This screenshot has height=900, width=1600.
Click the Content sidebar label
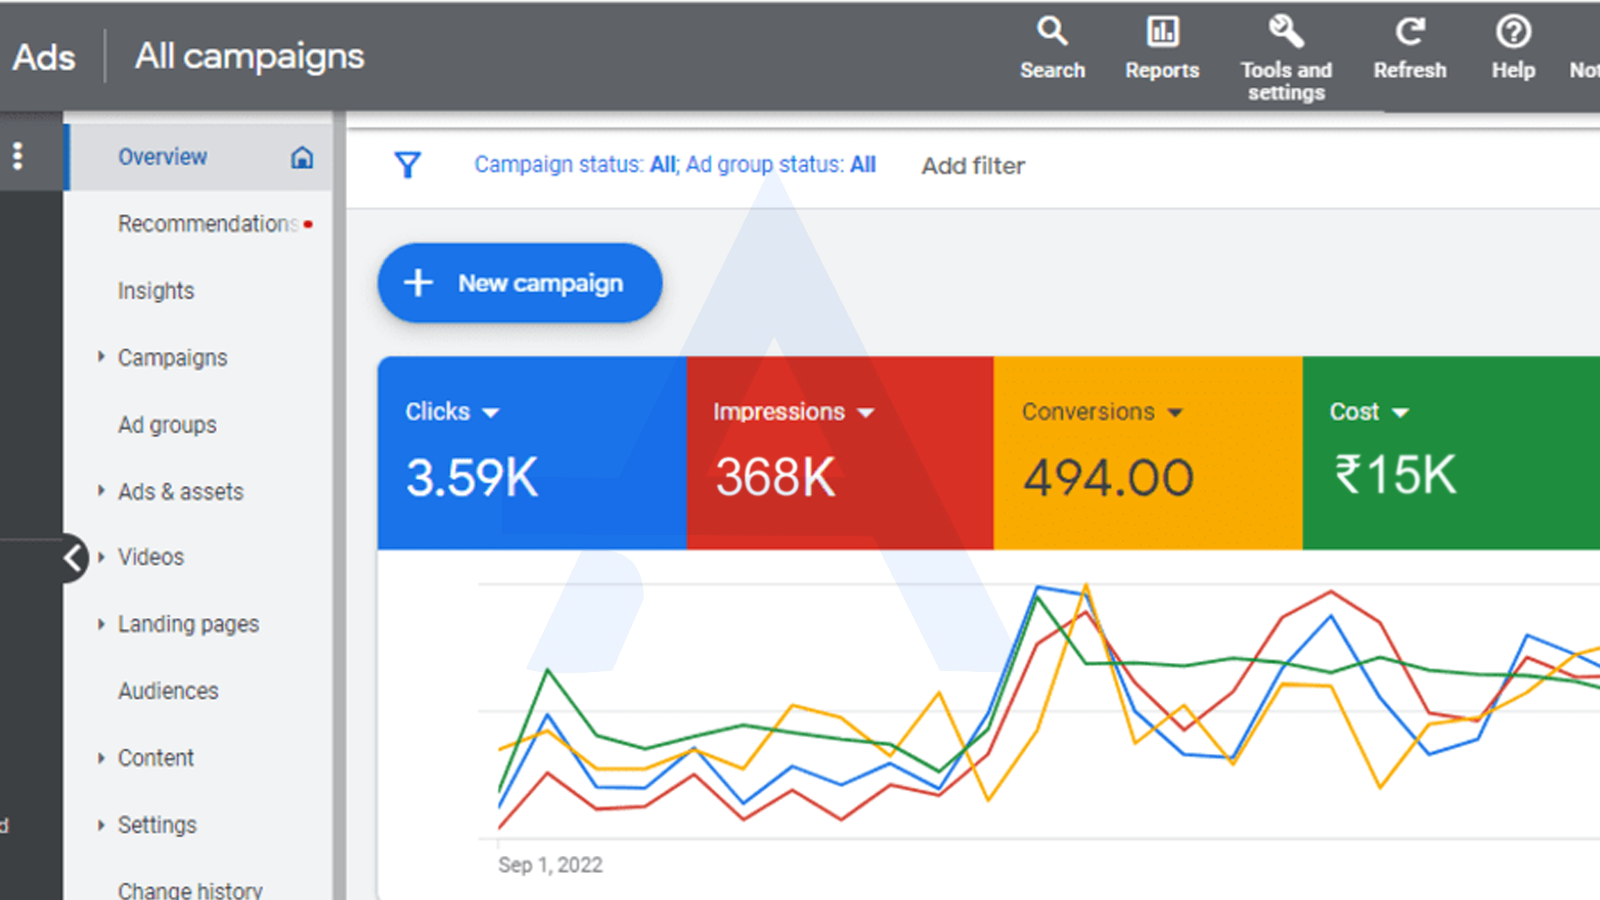156,758
